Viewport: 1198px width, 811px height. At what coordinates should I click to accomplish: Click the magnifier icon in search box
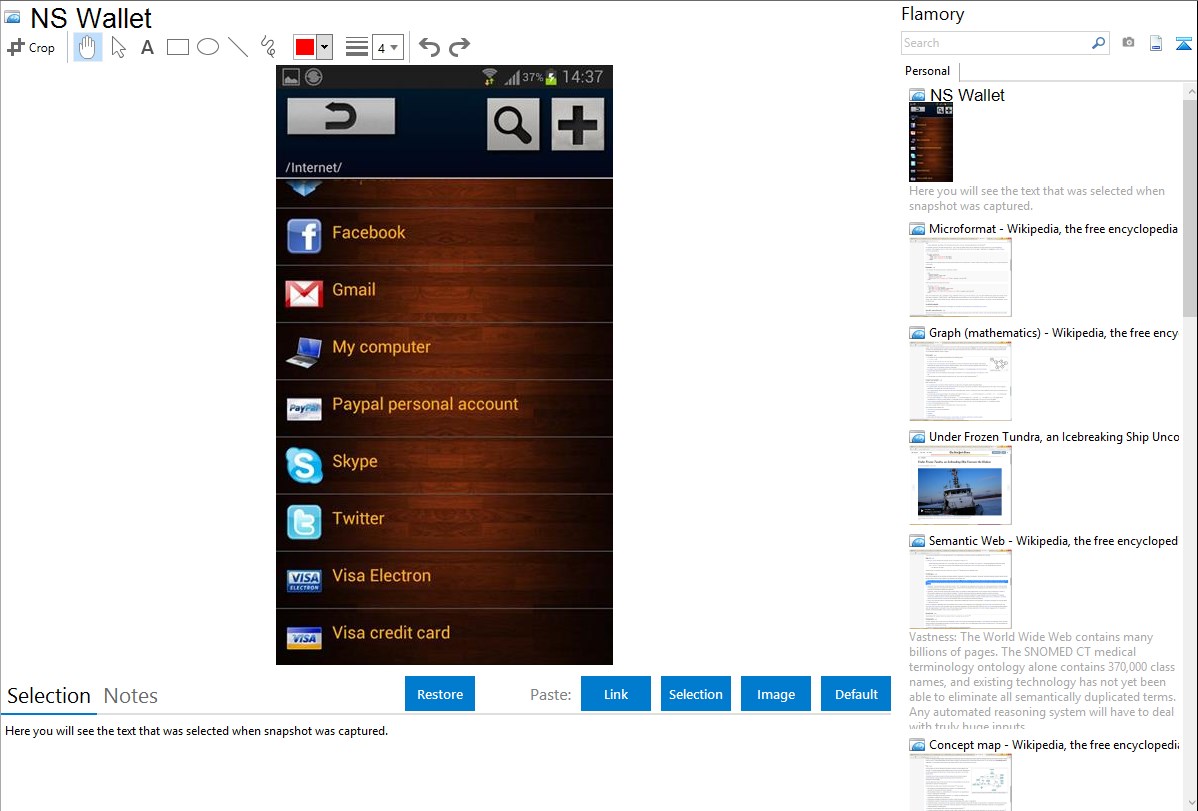point(1099,43)
